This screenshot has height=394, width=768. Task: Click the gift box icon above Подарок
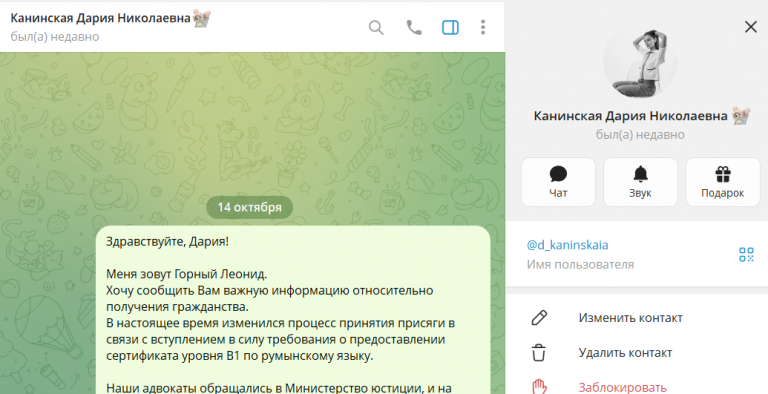click(723, 174)
